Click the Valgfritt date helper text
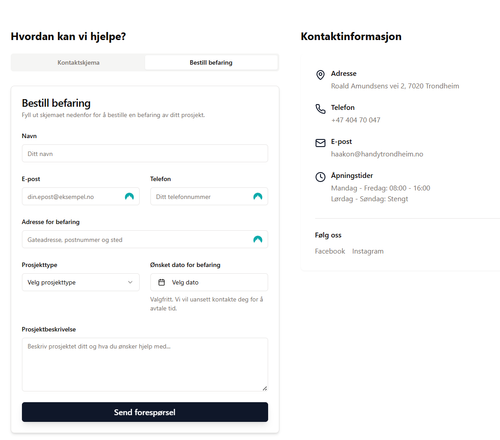Image resolution: width=500 pixels, height=440 pixels. point(207,304)
